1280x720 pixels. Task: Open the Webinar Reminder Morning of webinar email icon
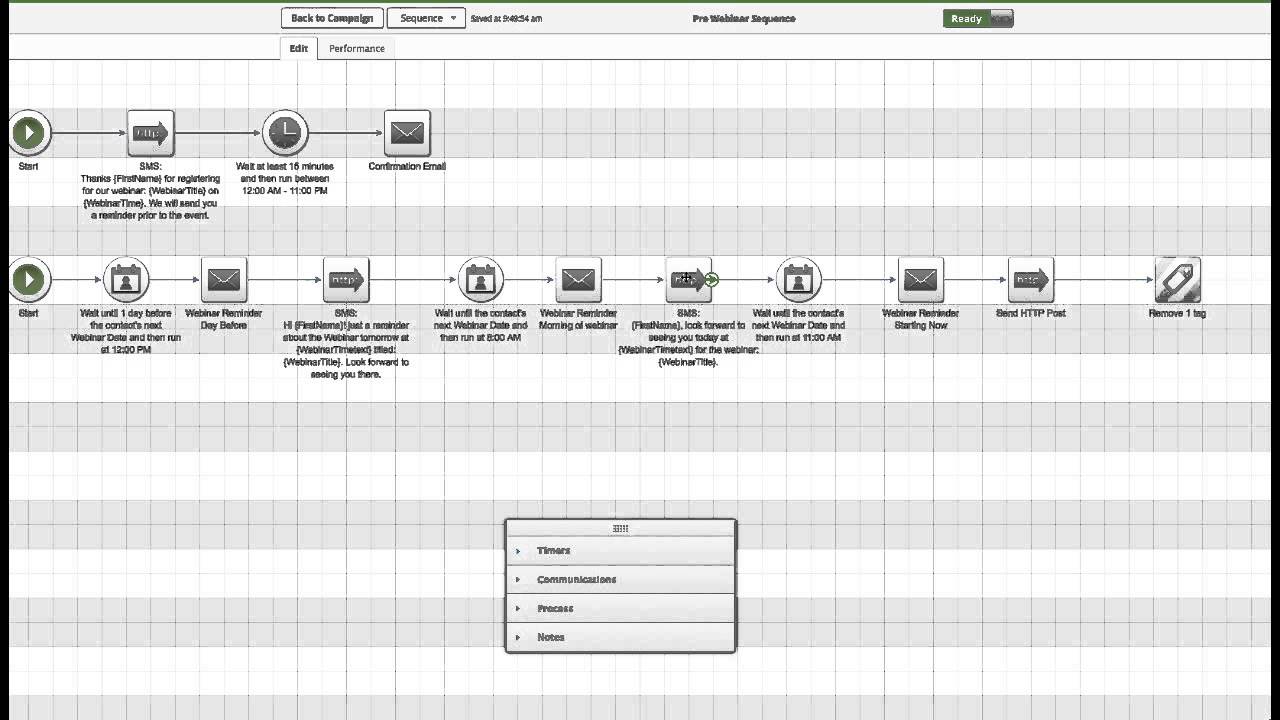coord(578,279)
